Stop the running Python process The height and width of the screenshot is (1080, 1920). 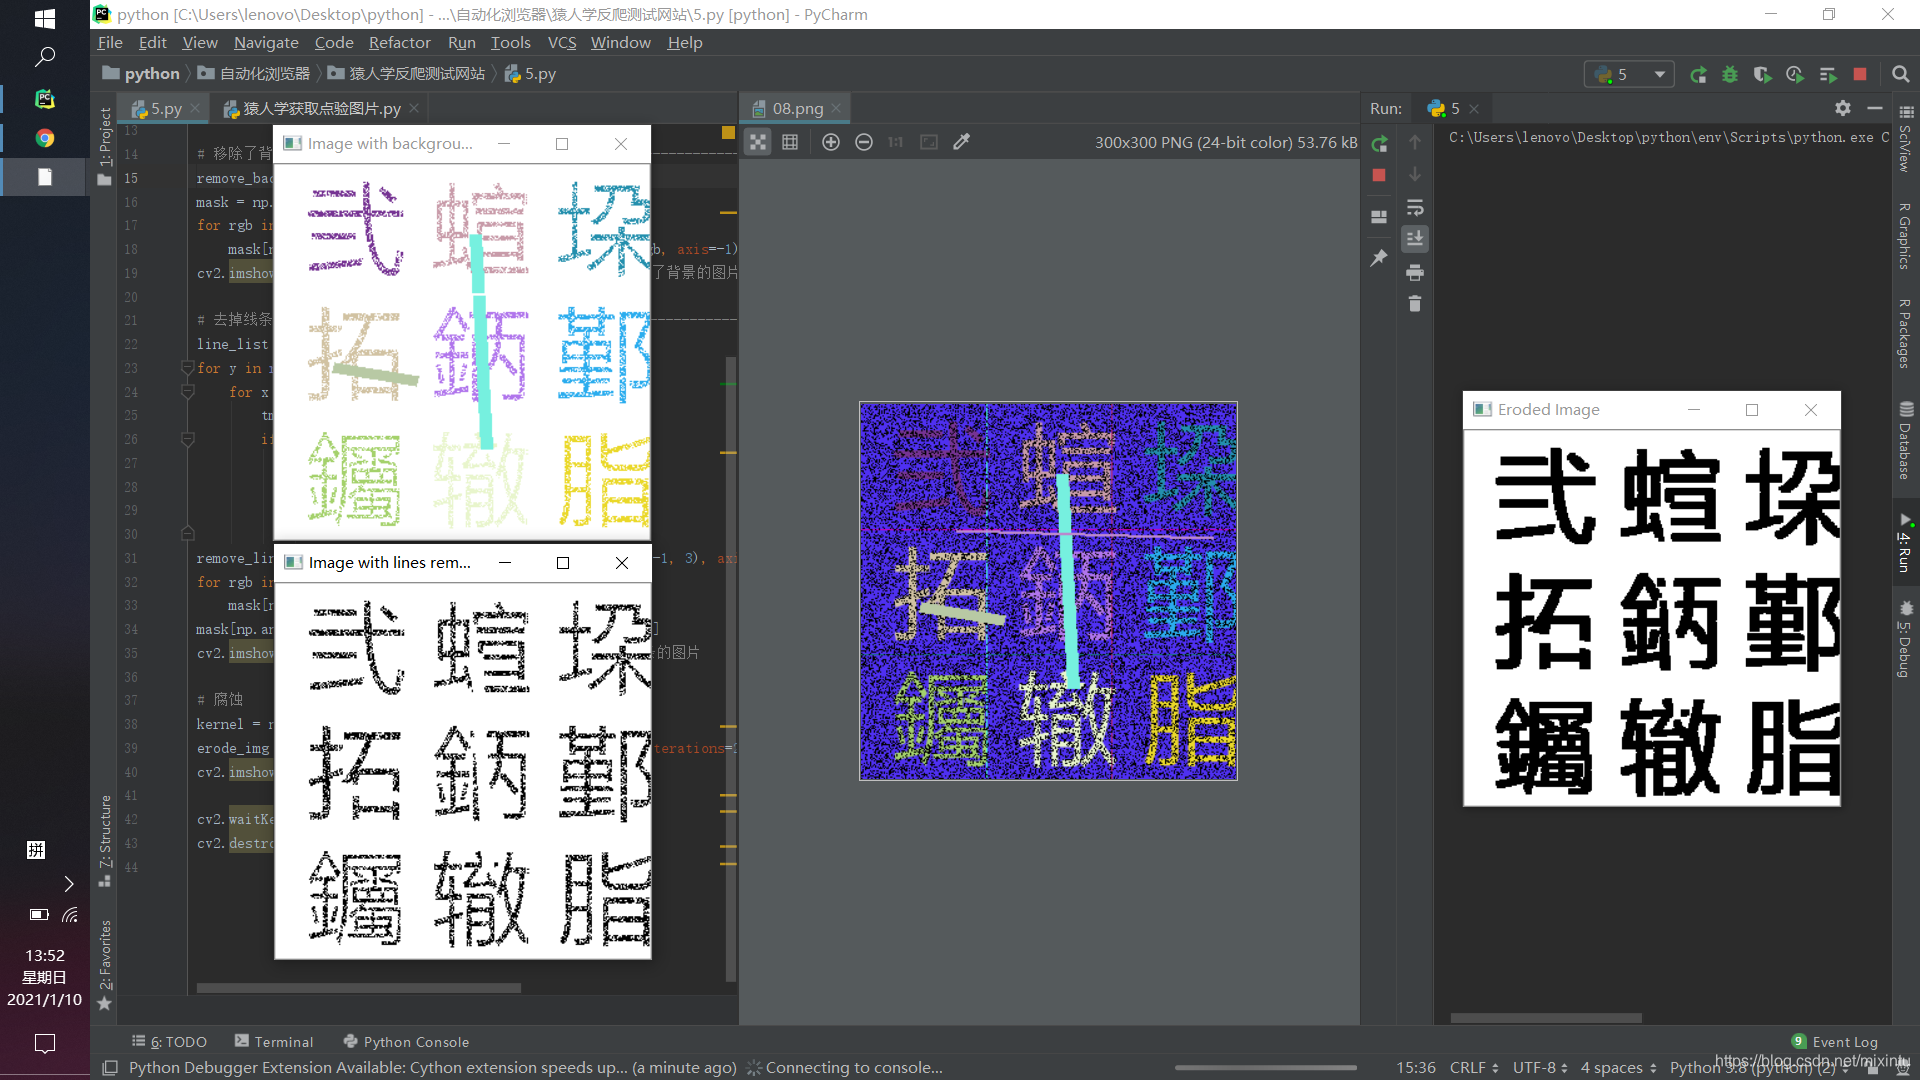[1860, 74]
